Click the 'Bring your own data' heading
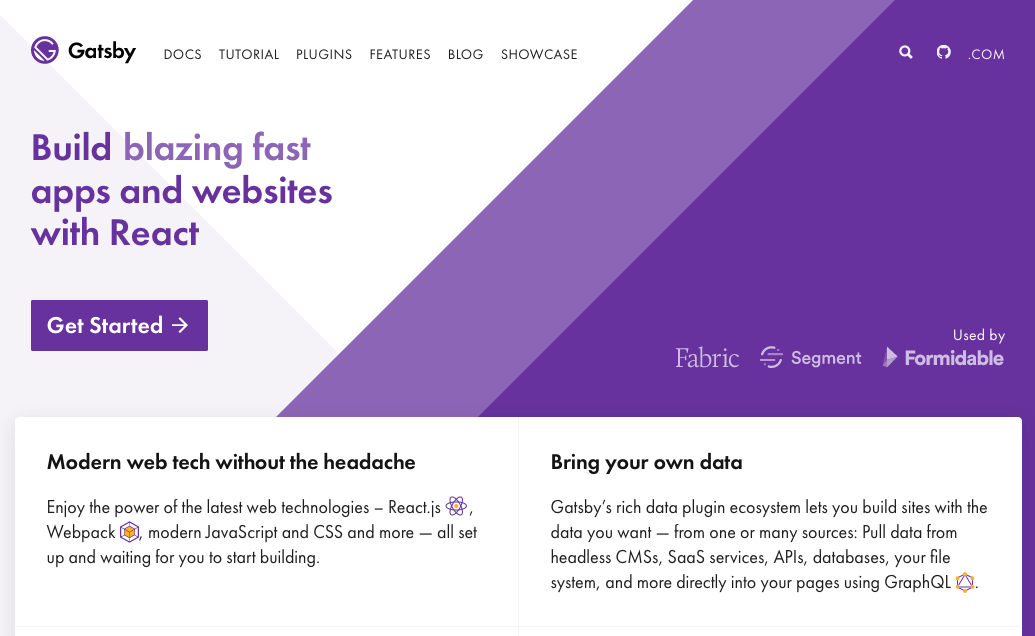The image size is (1035, 636). (x=646, y=462)
